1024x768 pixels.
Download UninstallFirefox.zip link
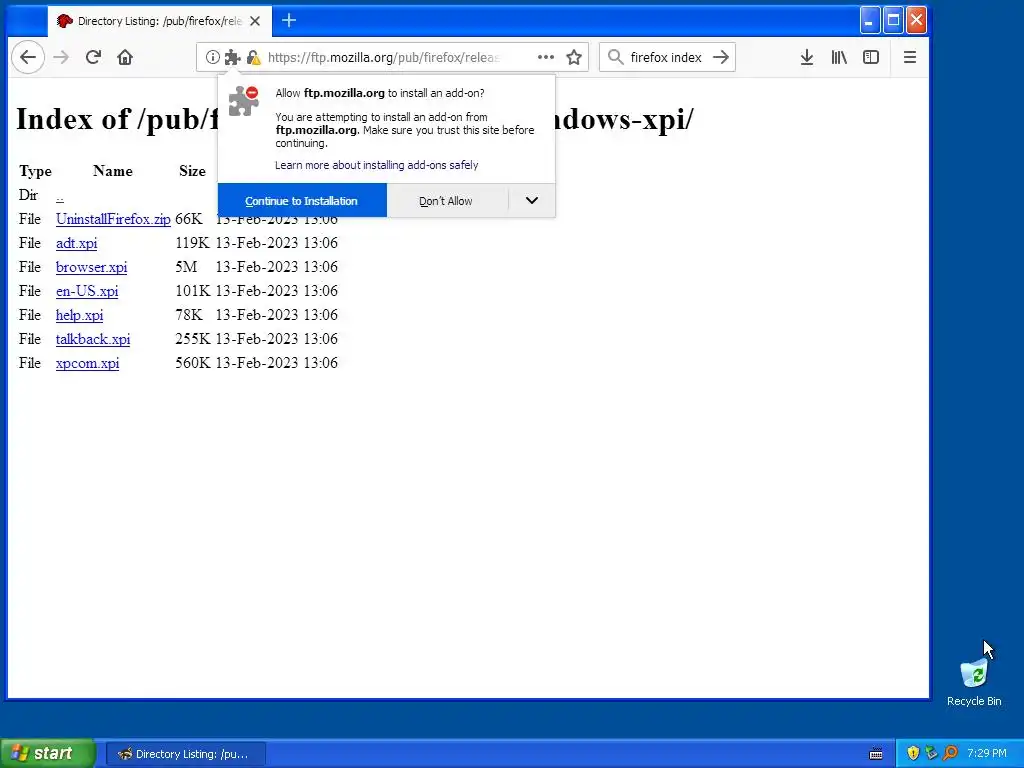pos(113,219)
